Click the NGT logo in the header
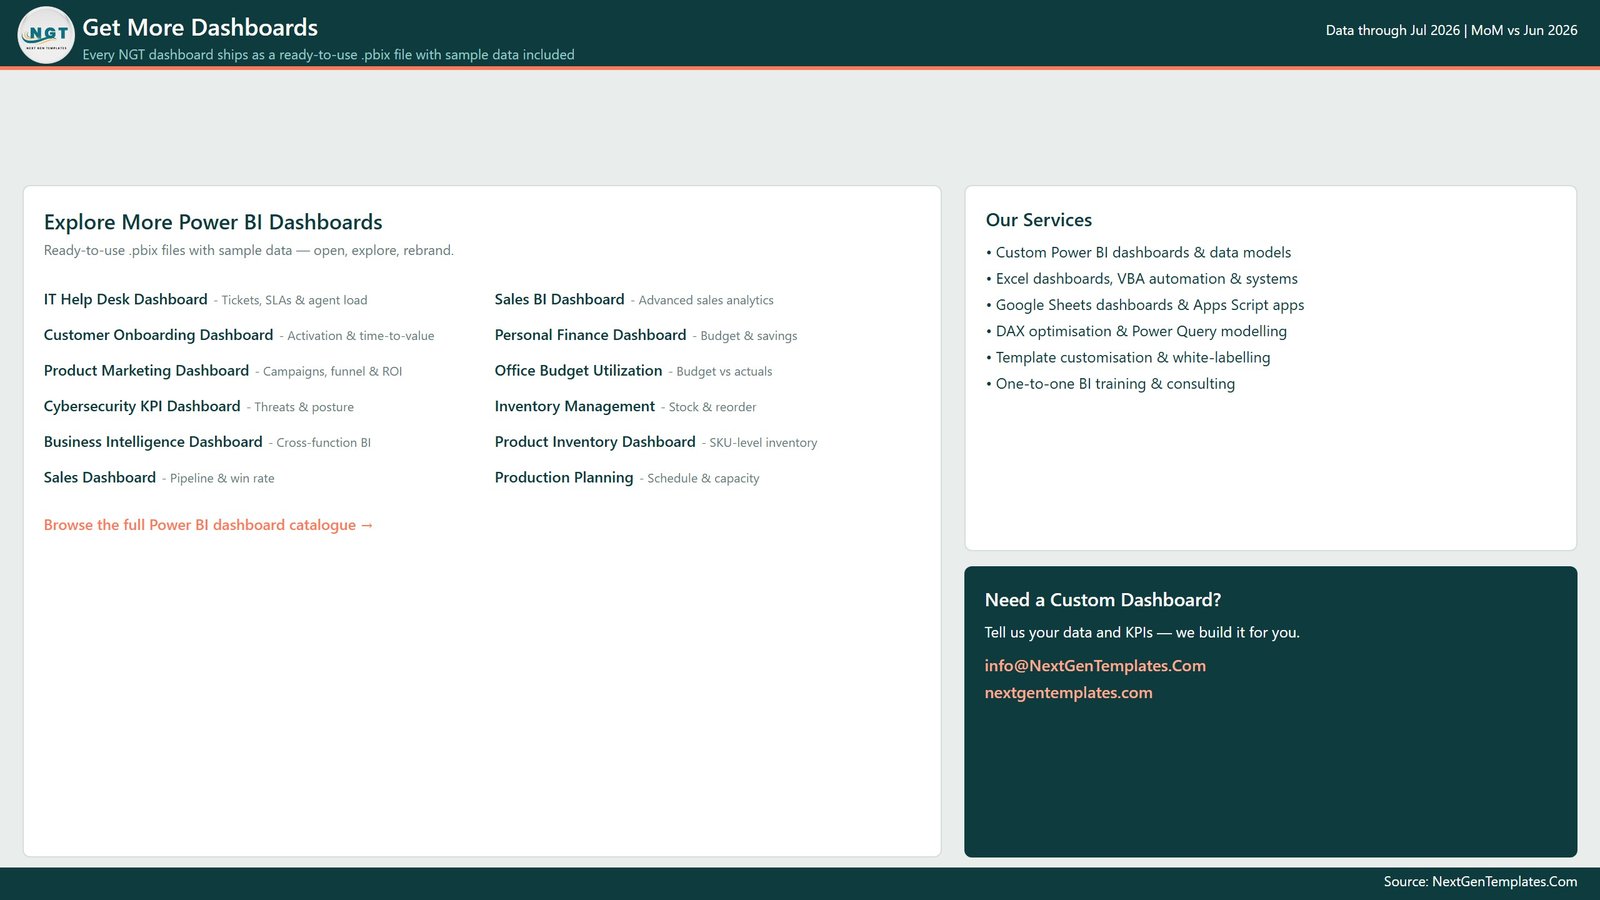The image size is (1600, 900). 46,35
